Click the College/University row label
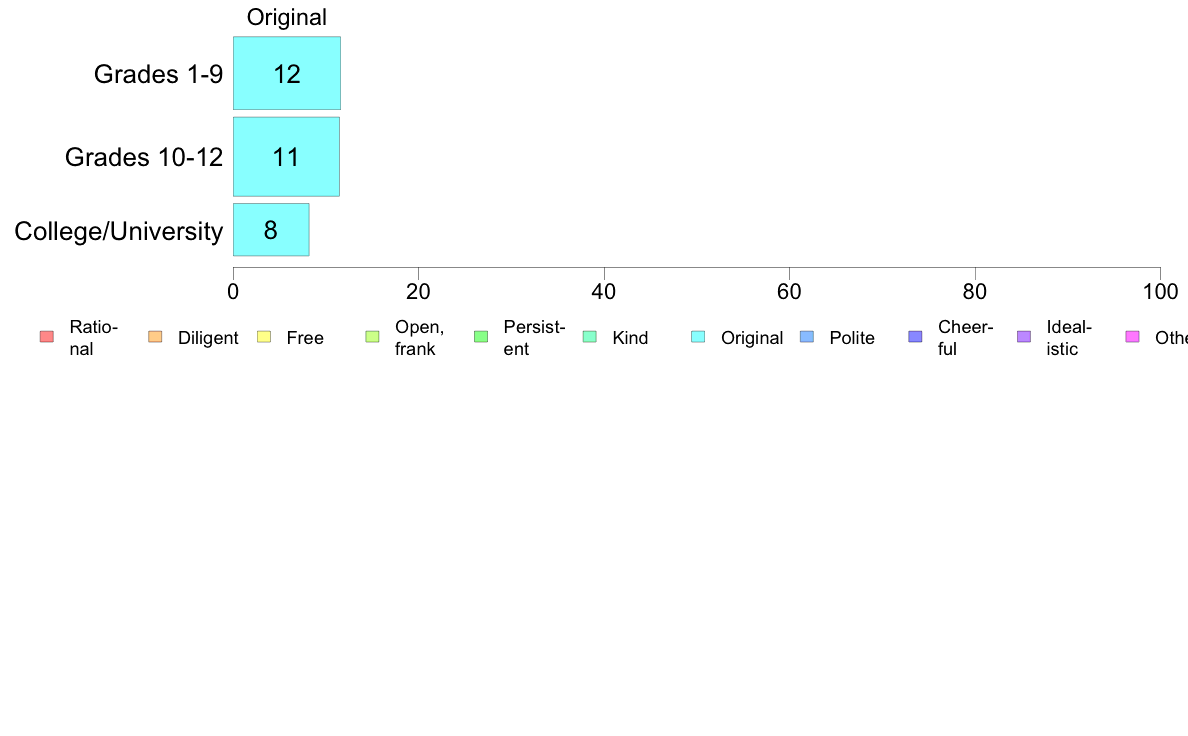Viewport: 1188px width, 736px height. [x=119, y=231]
